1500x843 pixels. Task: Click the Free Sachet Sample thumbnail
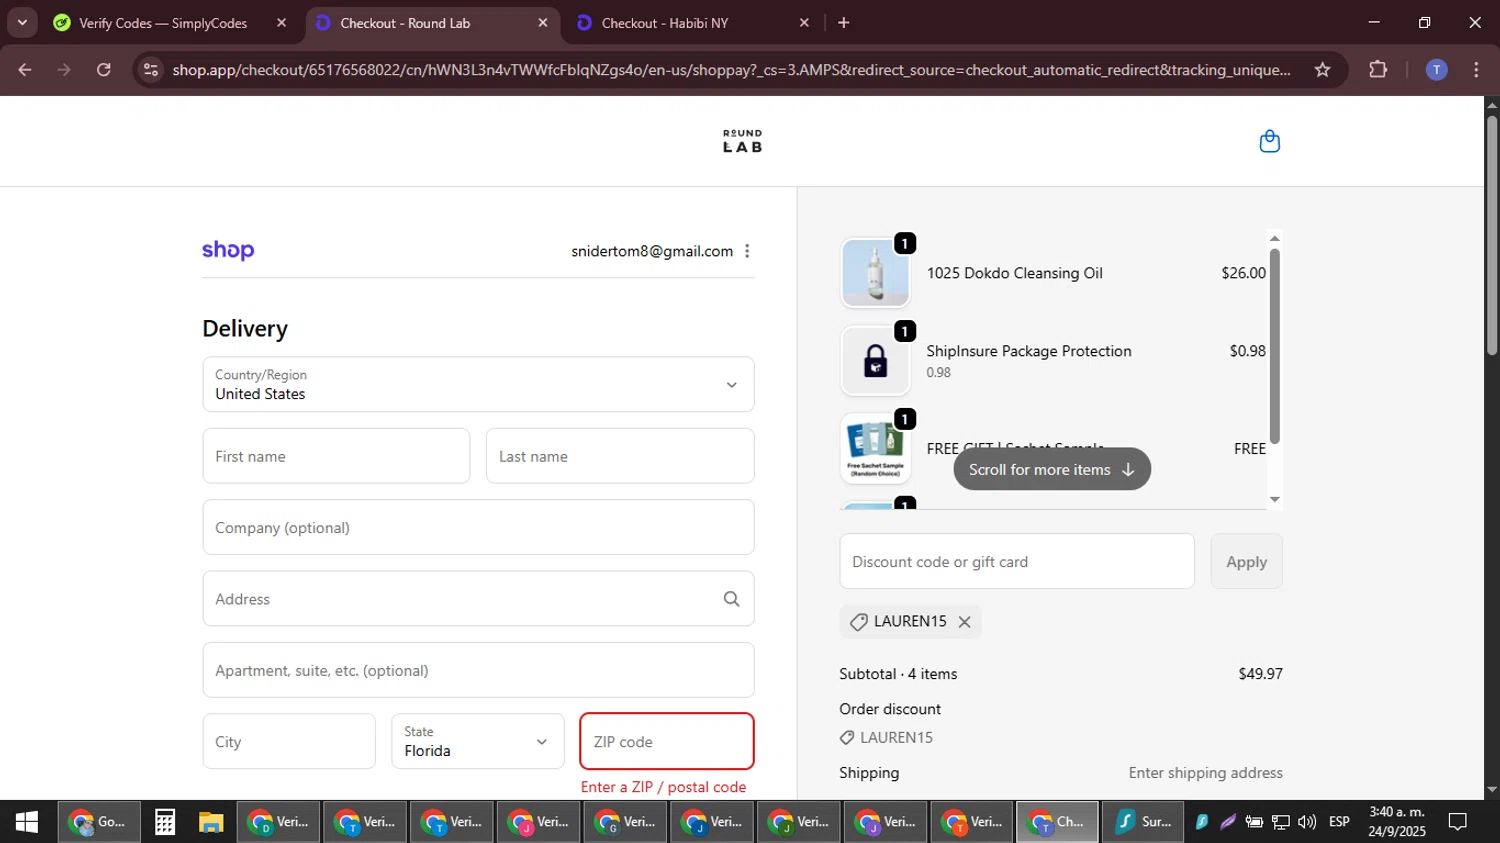[875, 449]
